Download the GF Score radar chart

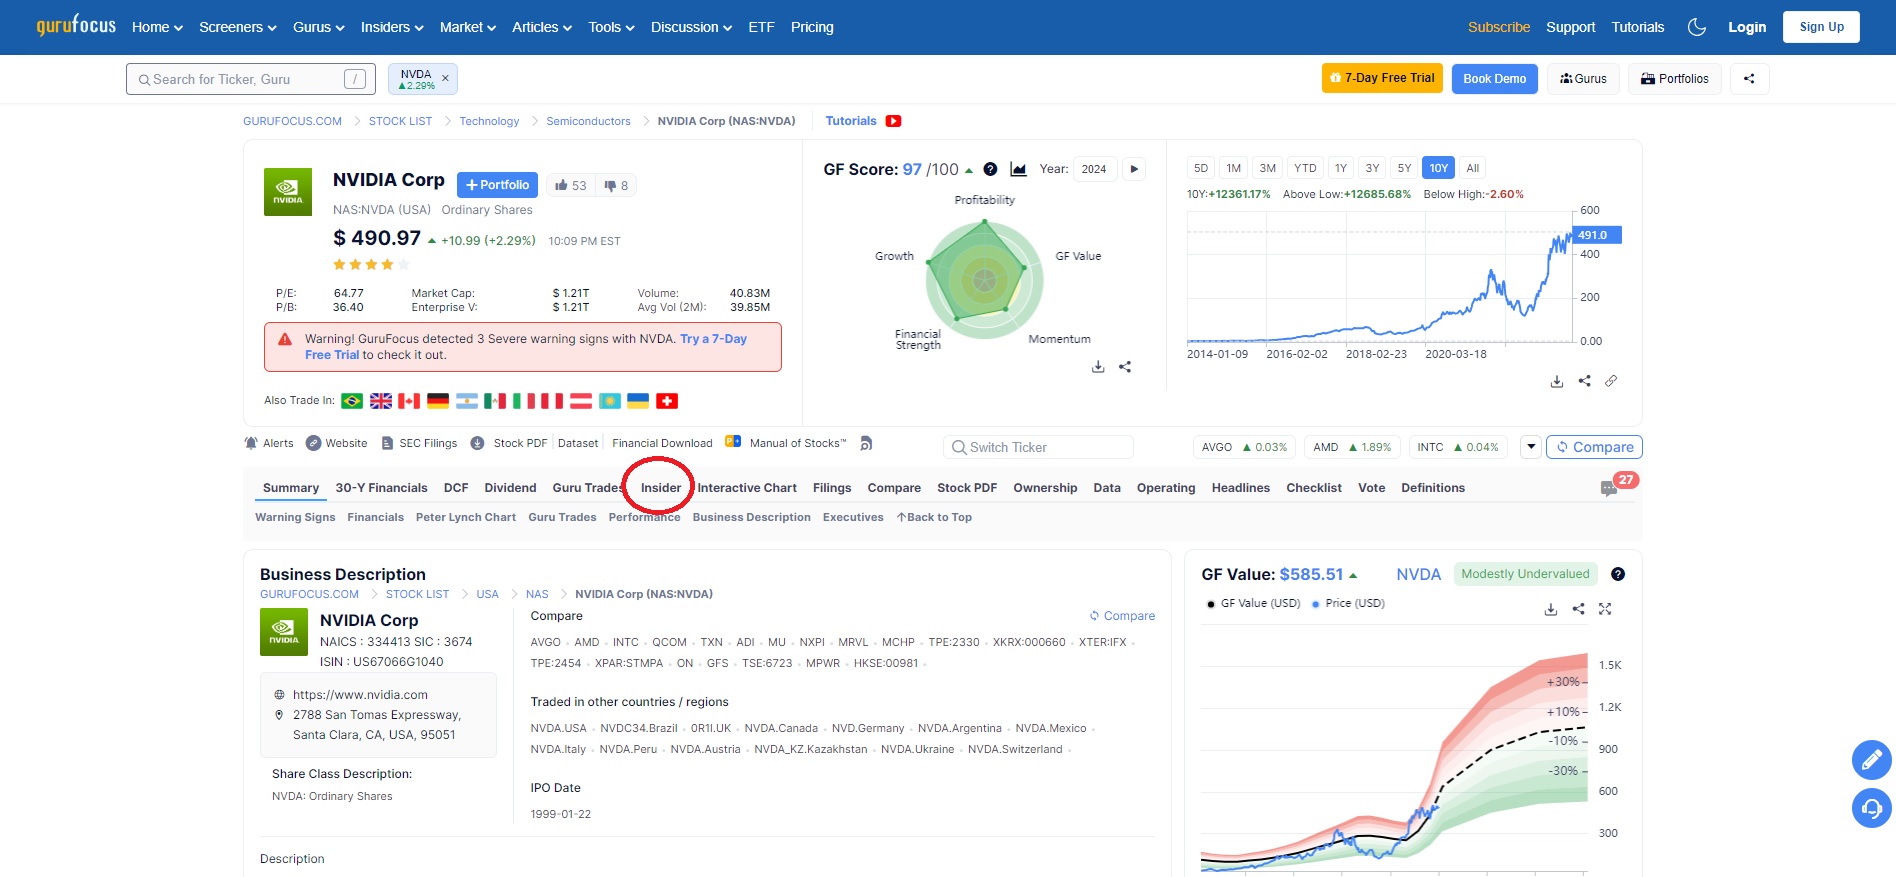[x=1098, y=367]
